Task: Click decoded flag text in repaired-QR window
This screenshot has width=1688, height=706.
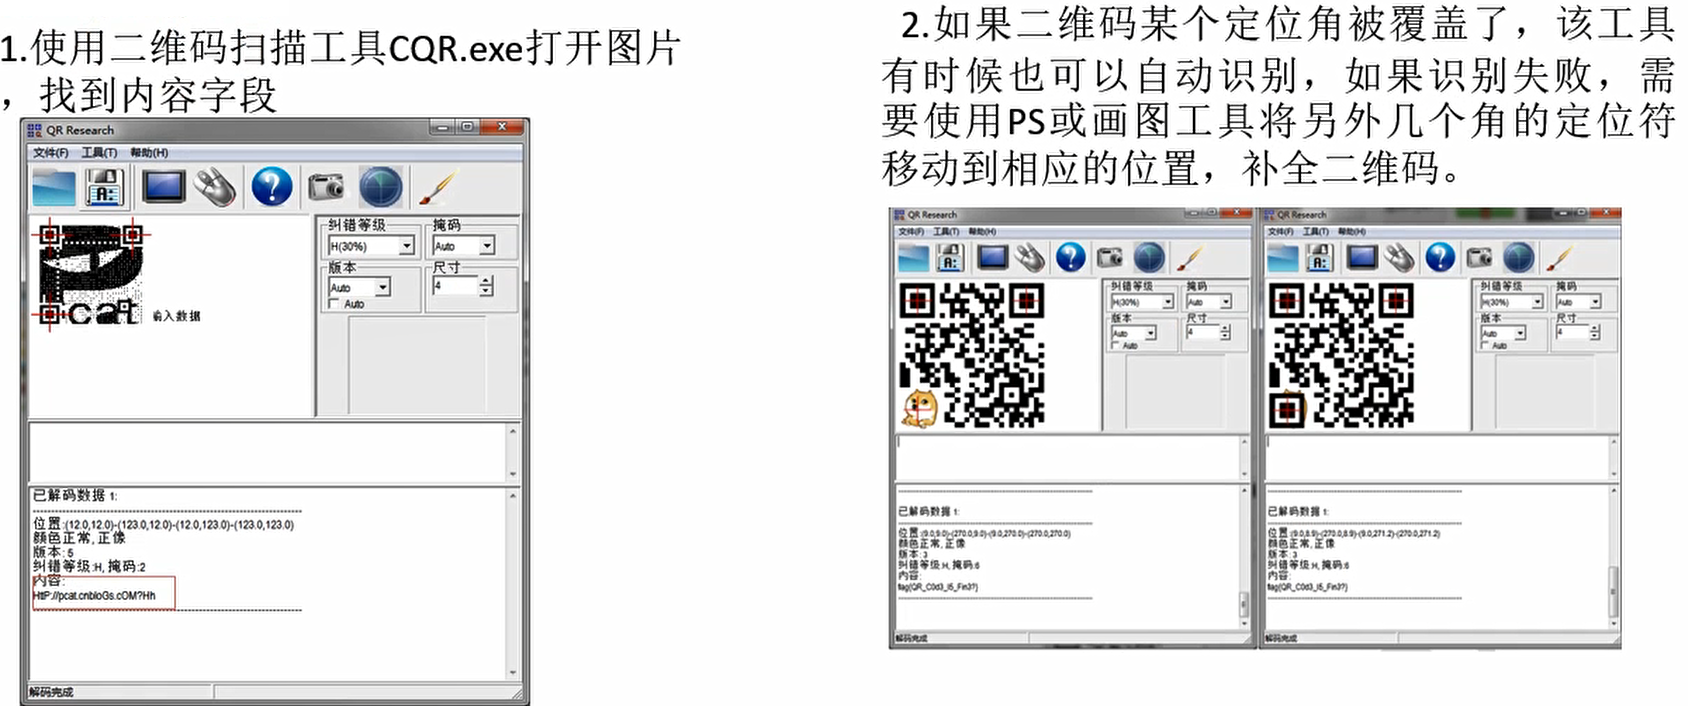Action: tap(1308, 587)
